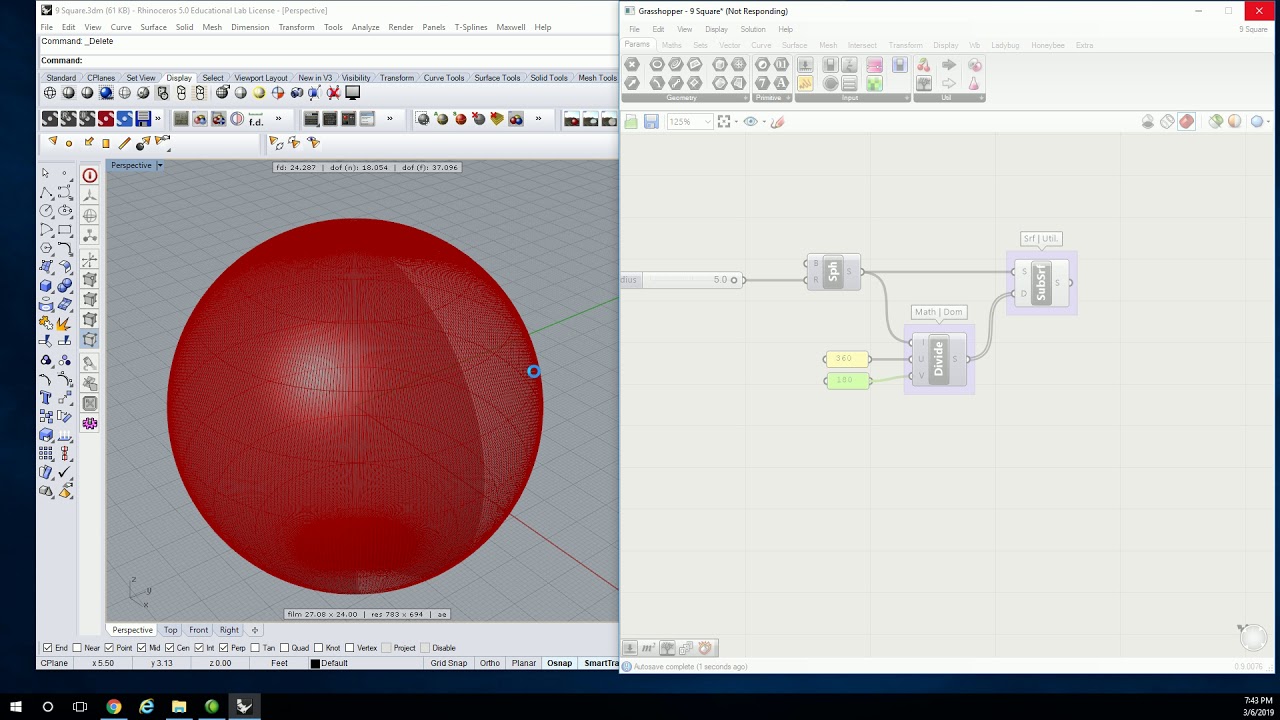Open the Maths tab in Grasshopper
Screen dimensions: 1280x720
point(671,45)
